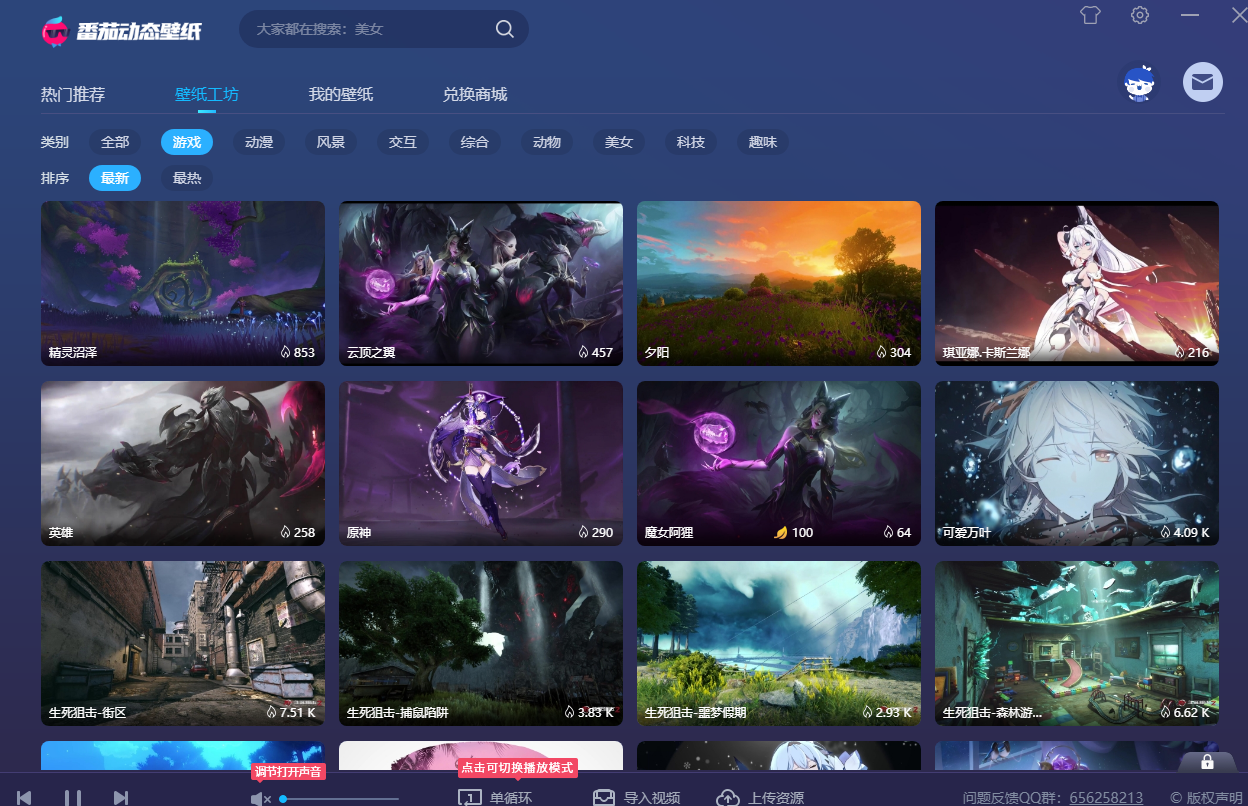Open the skin changer shirt icon
Image resolution: width=1248 pixels, height=806 pixels.
click(1090, 15)
